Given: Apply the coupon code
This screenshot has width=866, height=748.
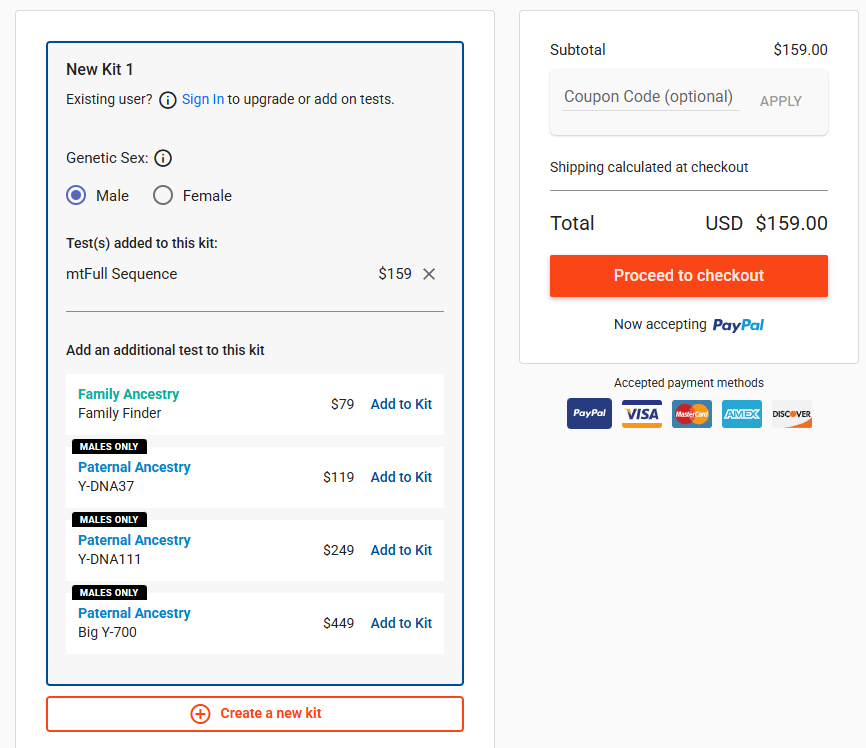Looking at the screenshot, I should coord(780,101).
